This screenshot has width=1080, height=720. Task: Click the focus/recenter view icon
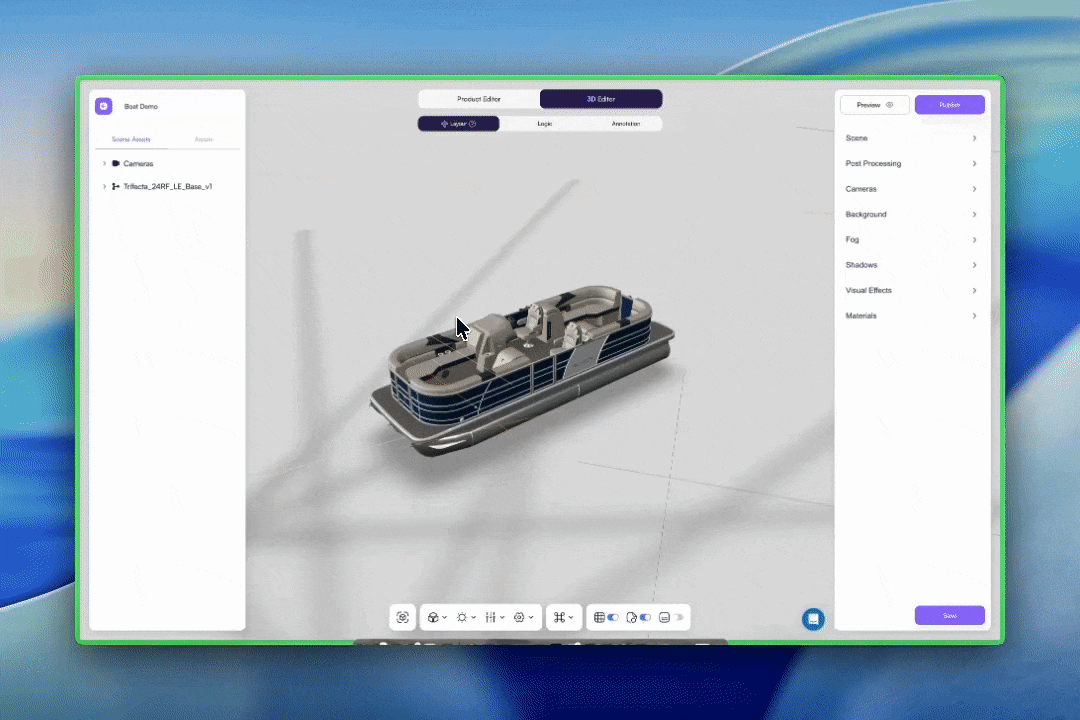click(x=403, y=618)
